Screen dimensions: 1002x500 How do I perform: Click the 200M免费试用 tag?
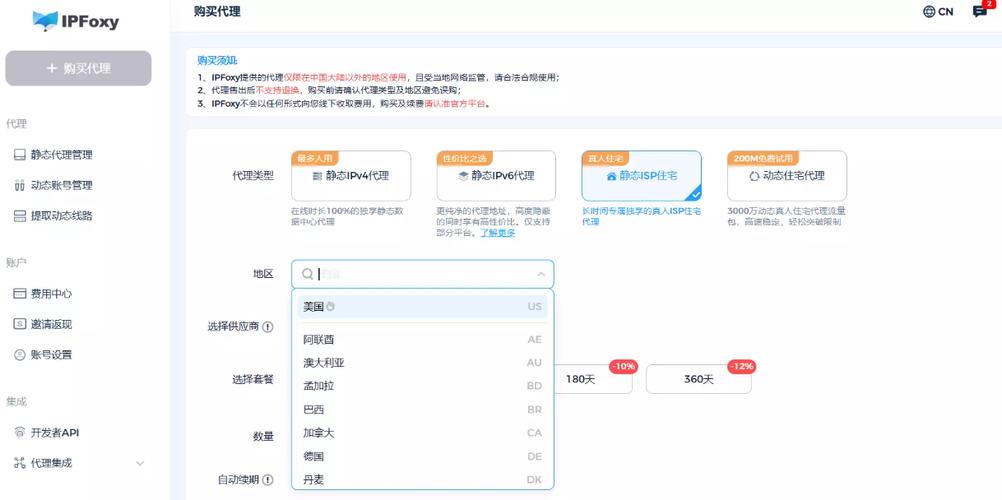763,157
